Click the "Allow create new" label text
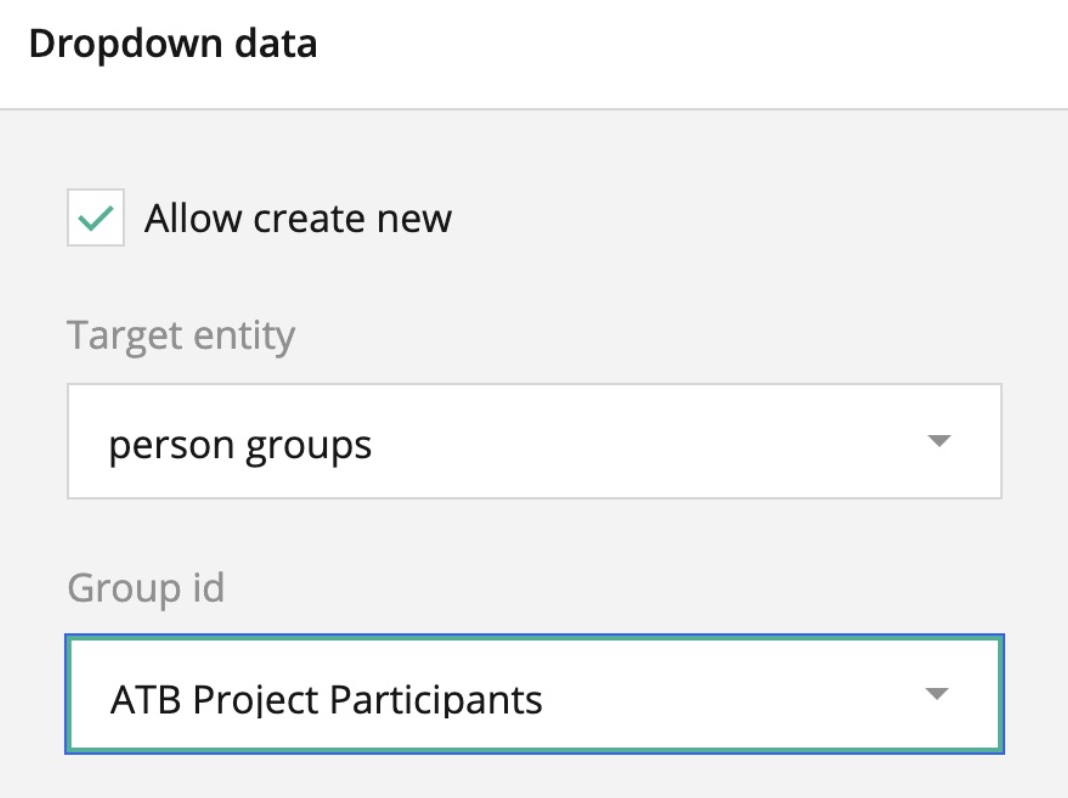The image size is (1068, 798). pos(298,218)
